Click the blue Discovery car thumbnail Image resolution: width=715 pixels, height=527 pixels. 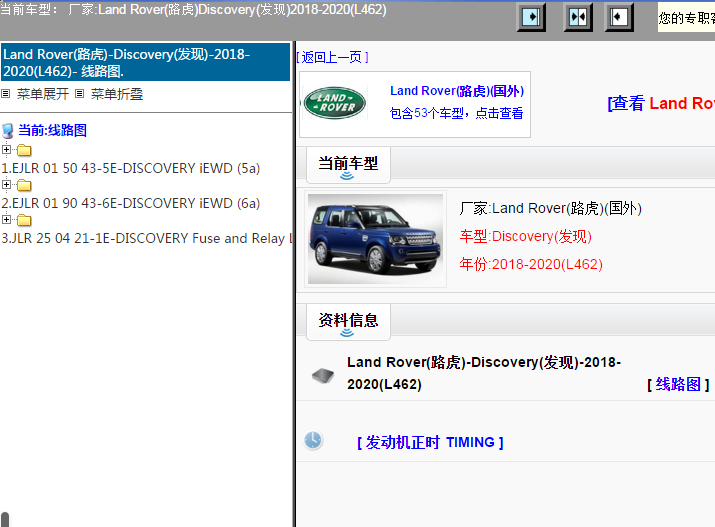375,239
